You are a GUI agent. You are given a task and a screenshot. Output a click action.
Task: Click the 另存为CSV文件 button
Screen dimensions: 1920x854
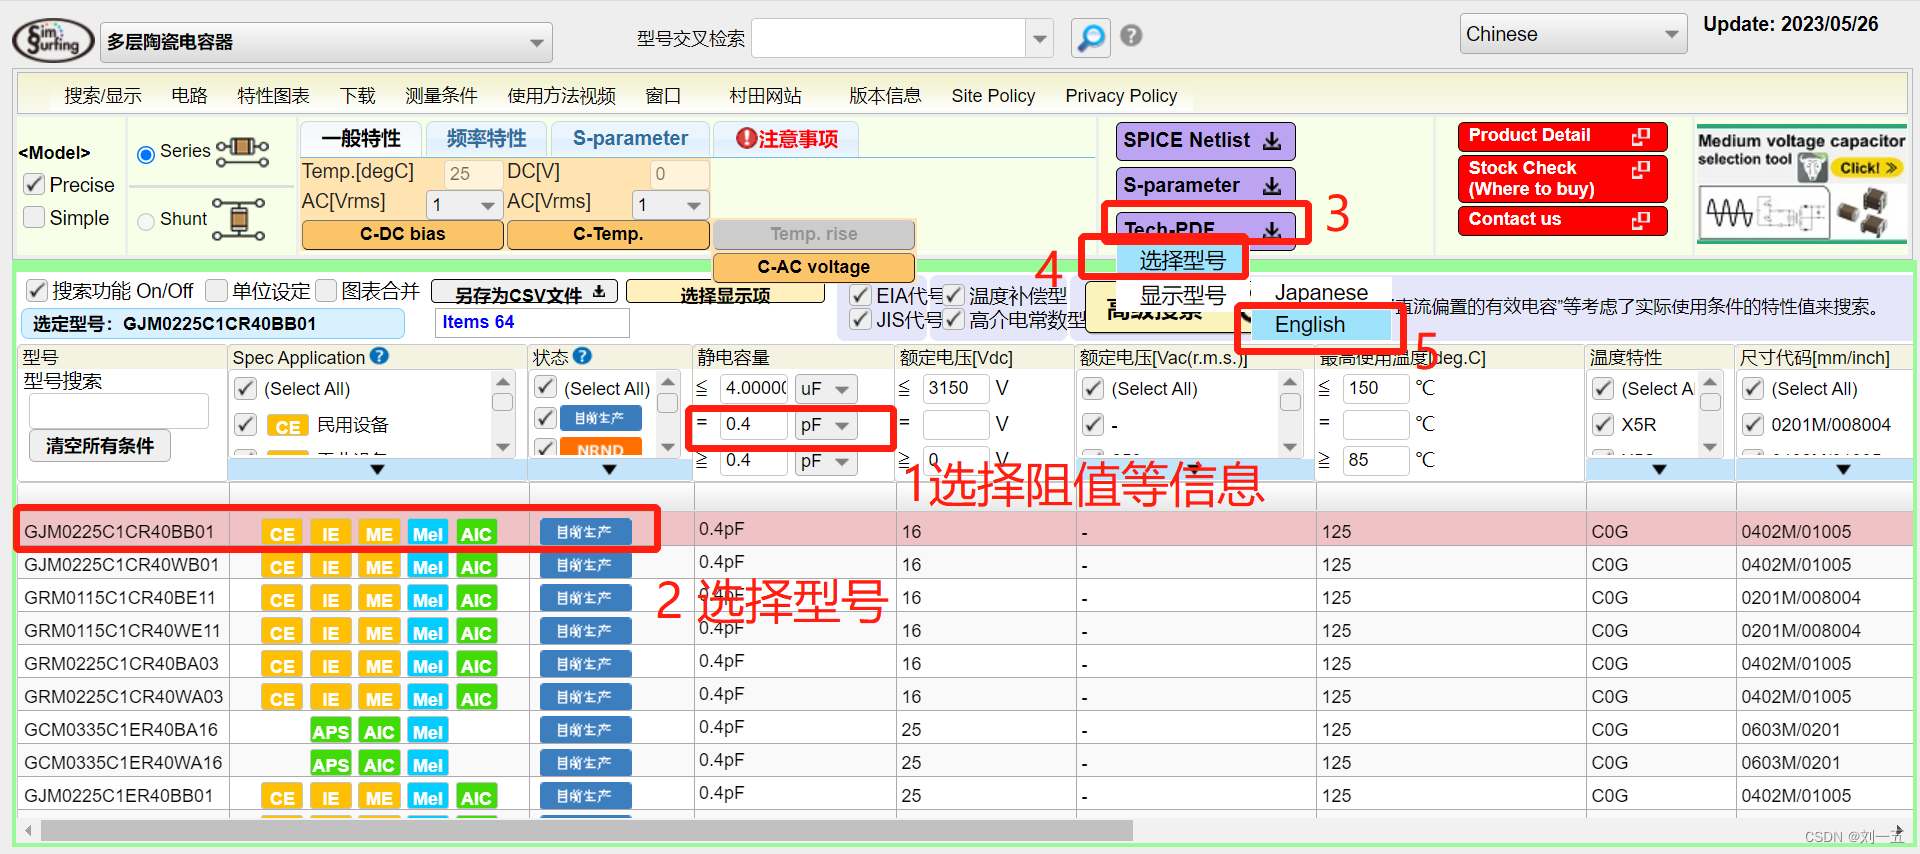[524, 293]
